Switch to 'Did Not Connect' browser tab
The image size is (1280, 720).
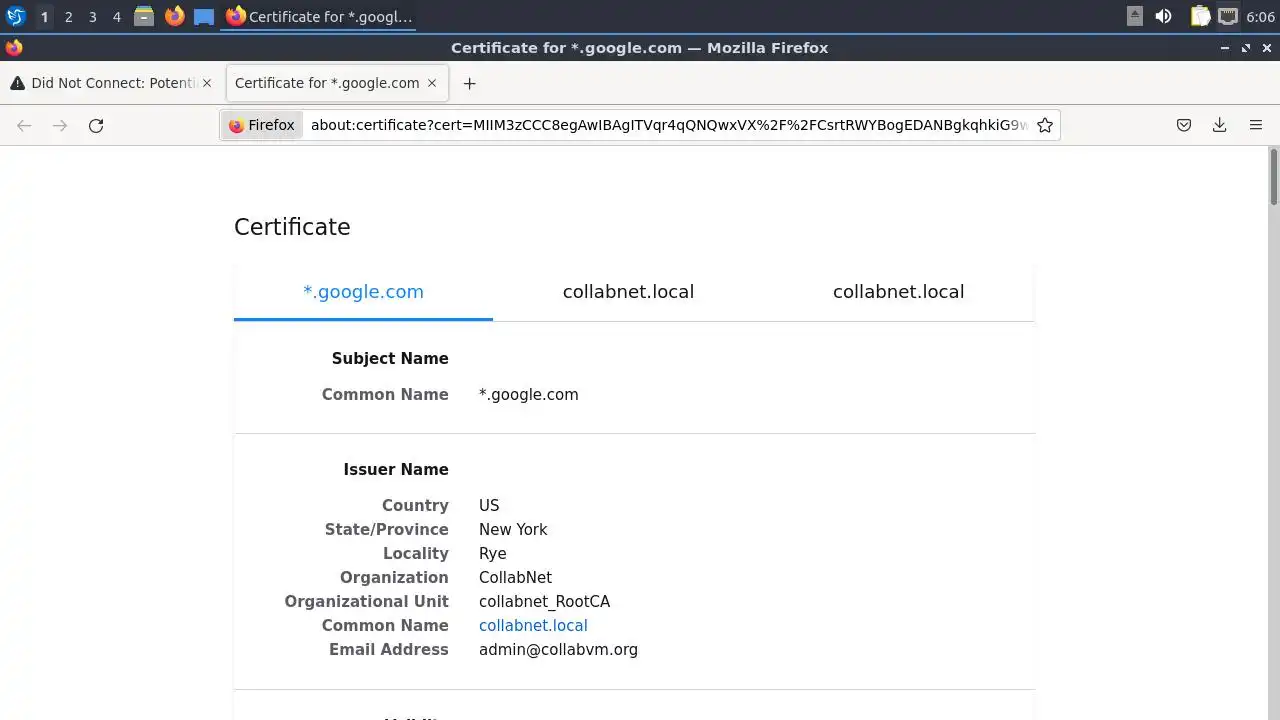pyautogui.click(x=112, y=83)
